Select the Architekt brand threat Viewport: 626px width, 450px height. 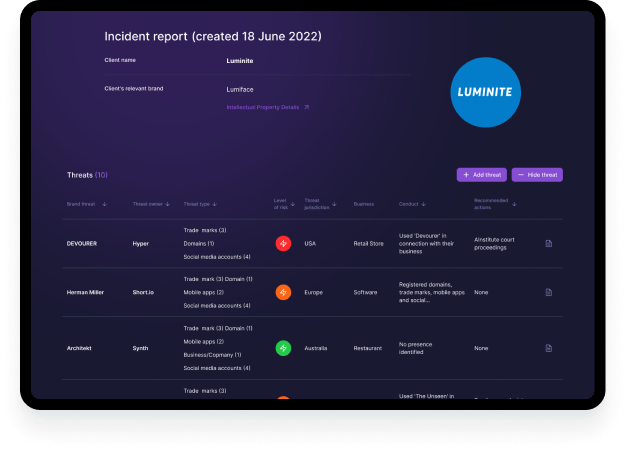point(79,348)
